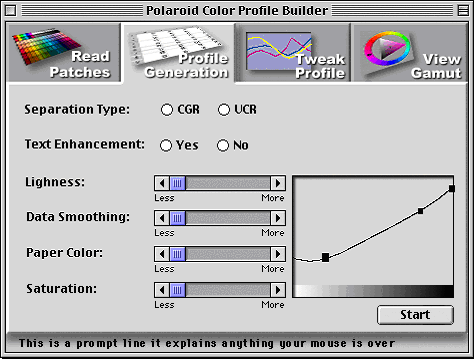Viewport: 474px width, 360px height.
Task: Click the Paper Color left arrow
Action: tap(162, 254)
